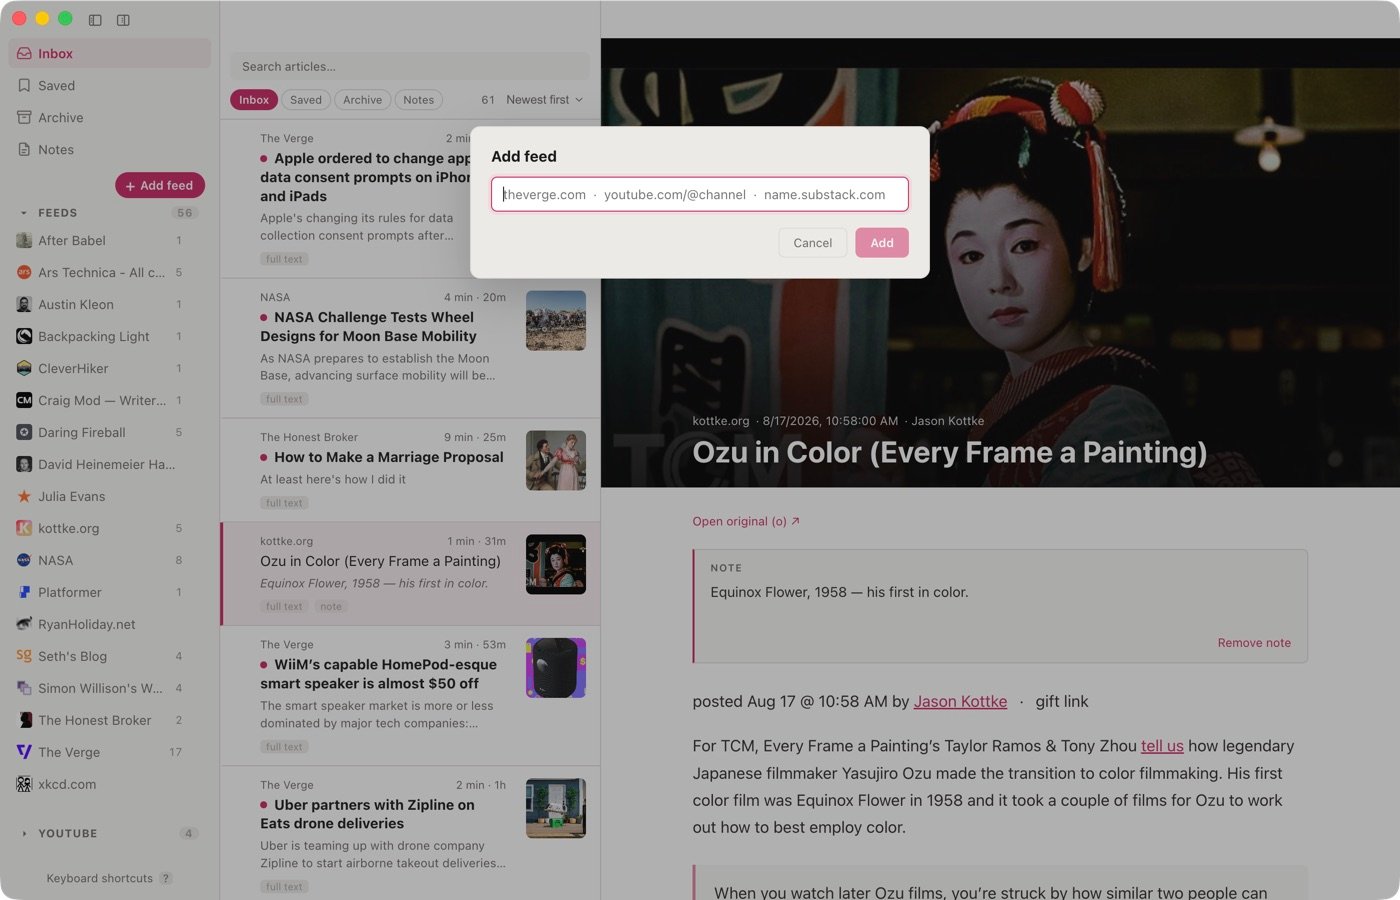Image resolution: width=1400 pixels, height=900 pixels.
Task: Select The Verge feed icon
Action: (24, 753)
